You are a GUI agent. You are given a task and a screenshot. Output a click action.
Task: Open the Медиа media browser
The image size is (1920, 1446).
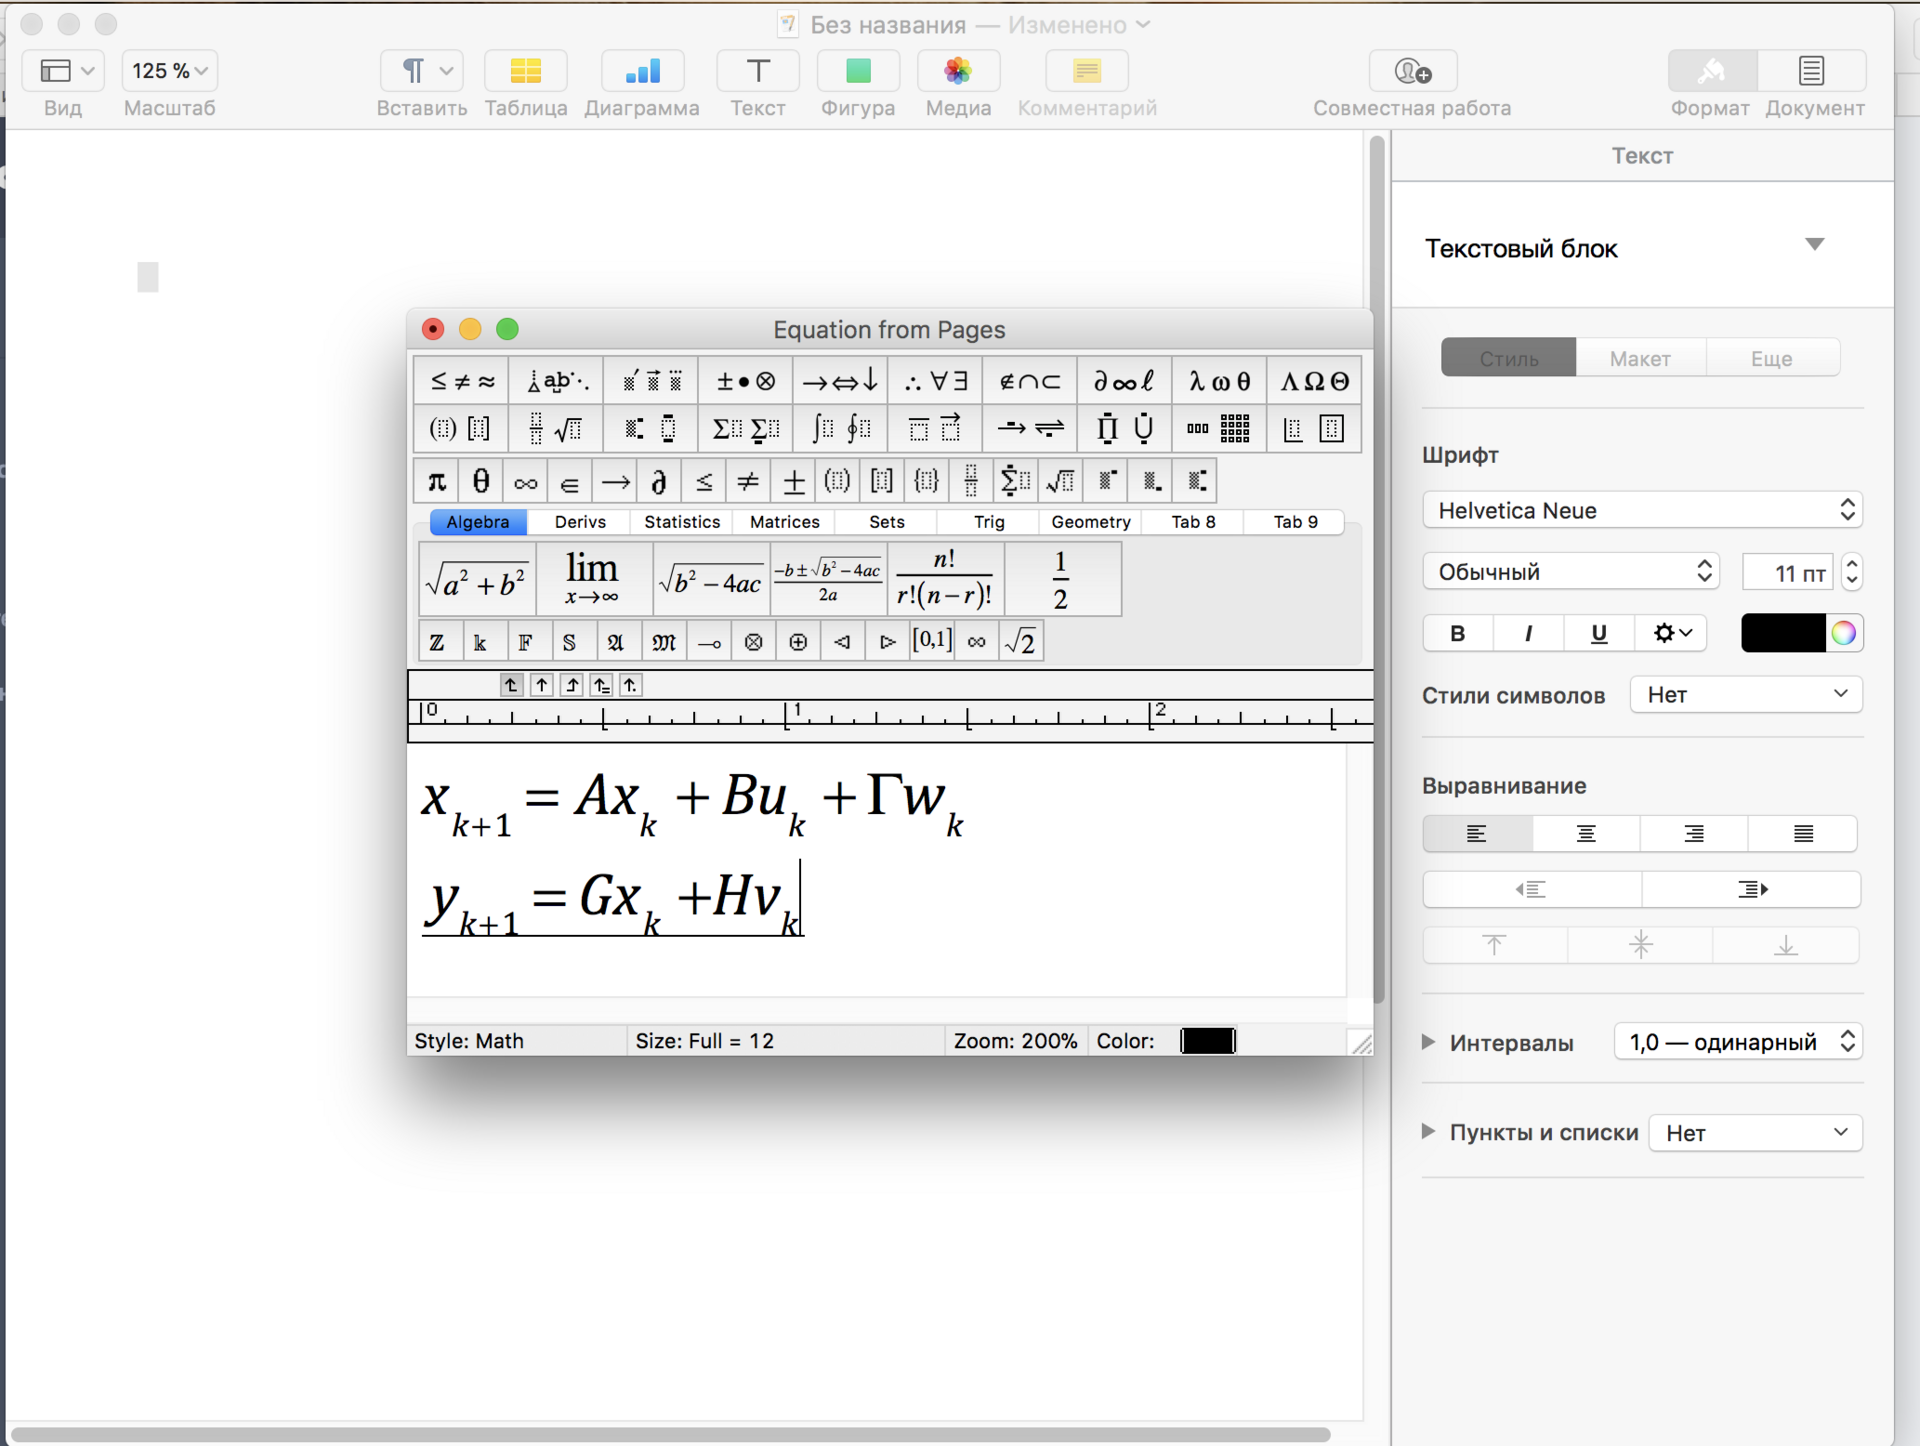tap(958, 71)
